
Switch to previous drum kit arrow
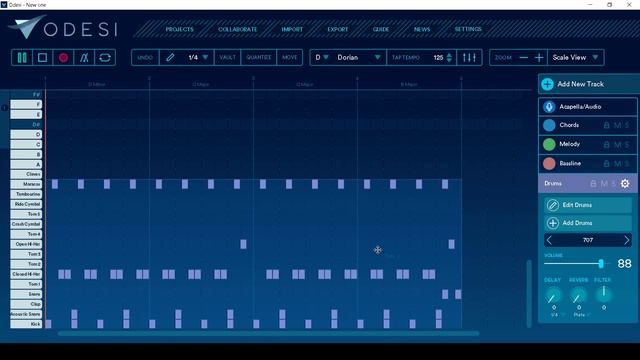(549, 240)
